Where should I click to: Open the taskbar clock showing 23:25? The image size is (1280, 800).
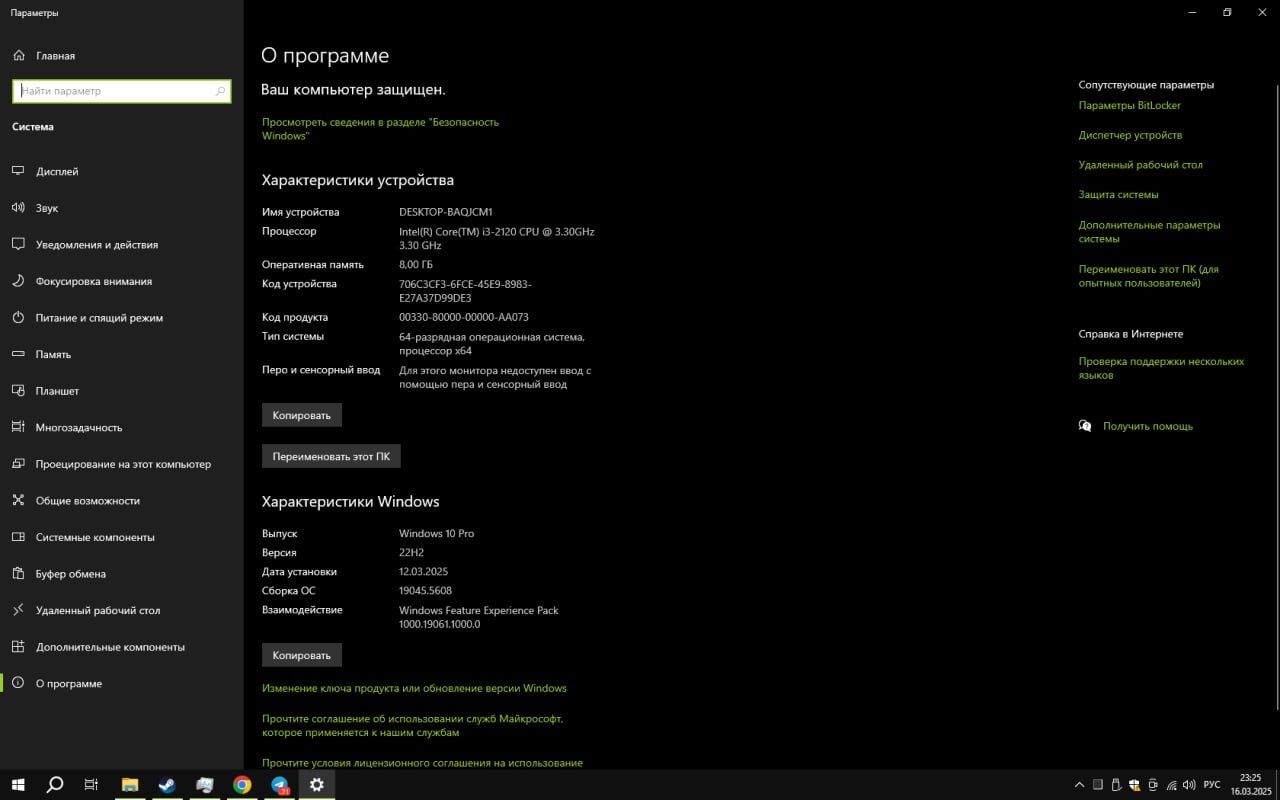[1250, 785]
